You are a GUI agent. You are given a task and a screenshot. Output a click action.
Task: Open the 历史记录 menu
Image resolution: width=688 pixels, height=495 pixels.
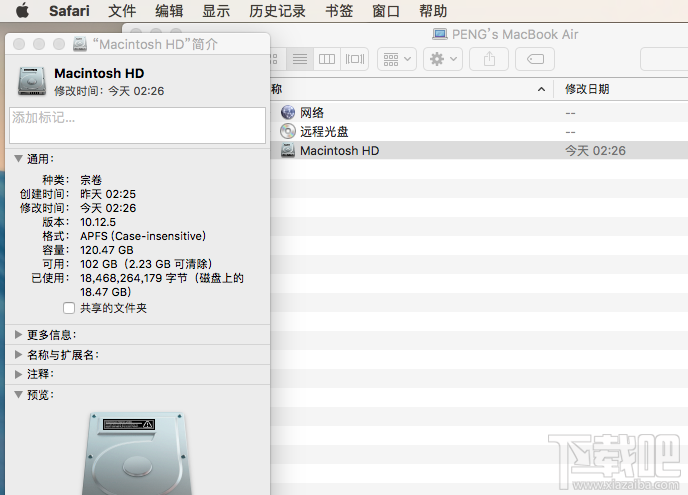pos(277,11)
